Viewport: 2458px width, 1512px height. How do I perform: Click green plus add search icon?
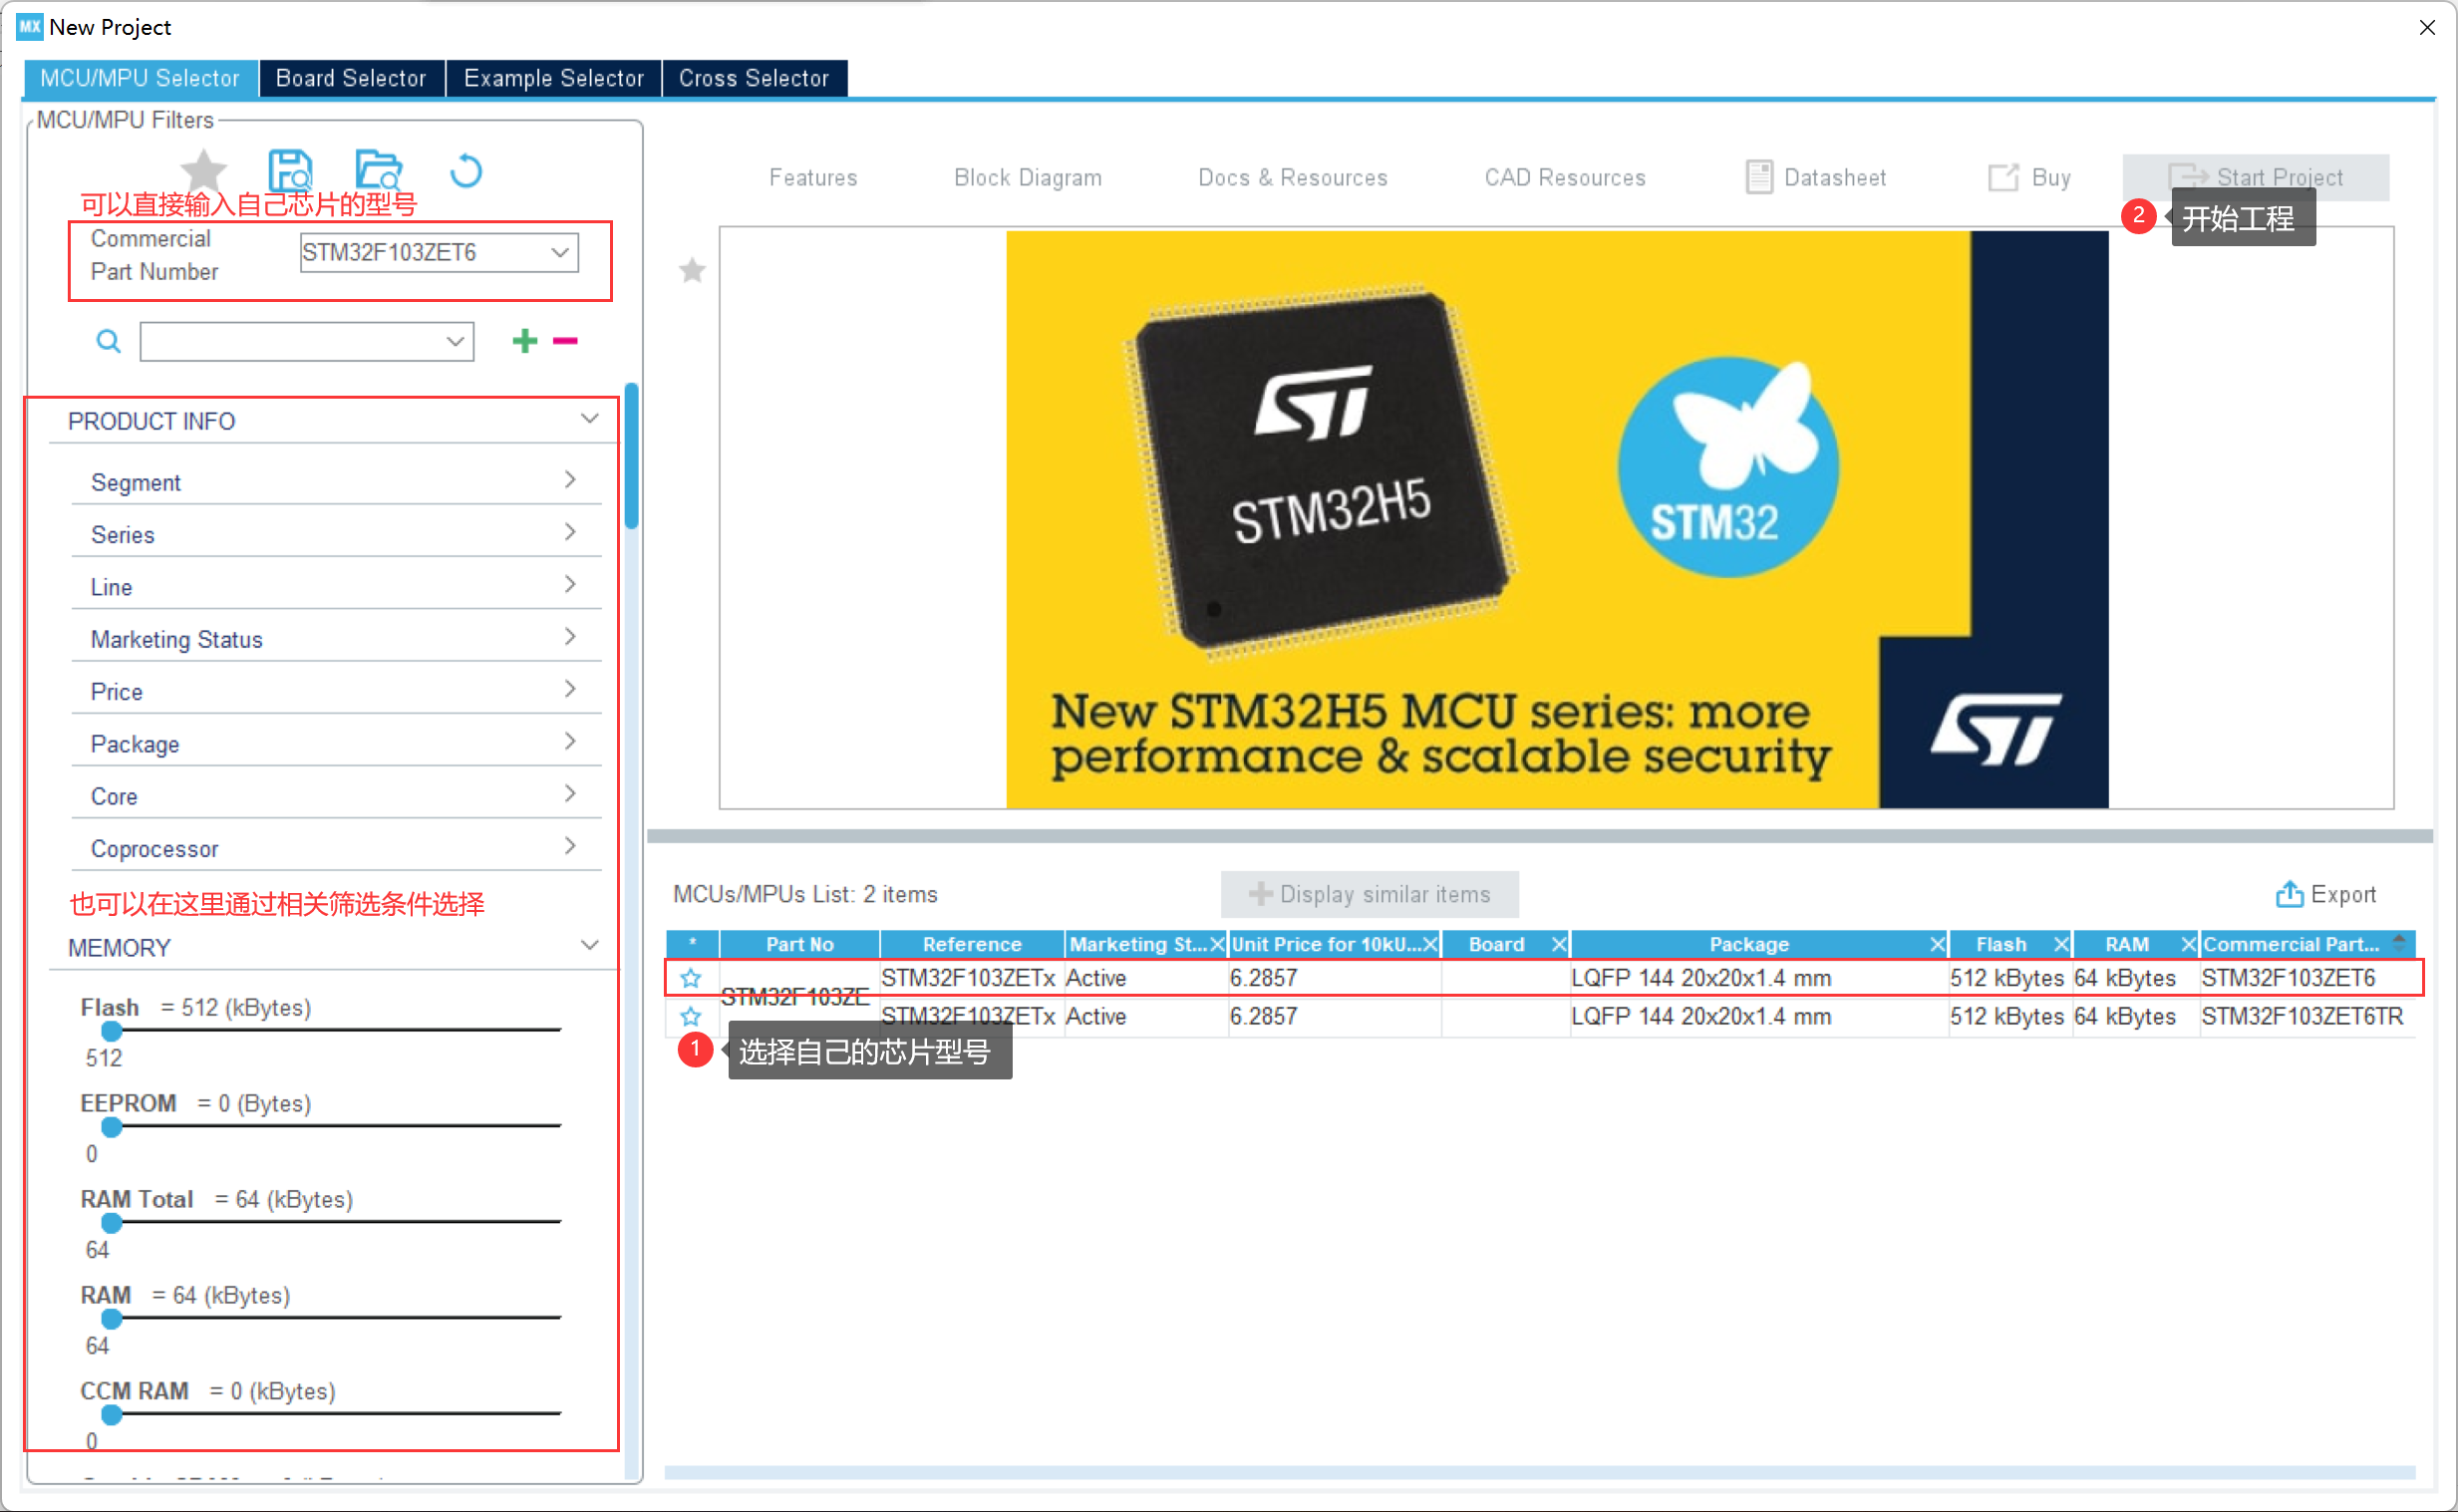[524, 341]
